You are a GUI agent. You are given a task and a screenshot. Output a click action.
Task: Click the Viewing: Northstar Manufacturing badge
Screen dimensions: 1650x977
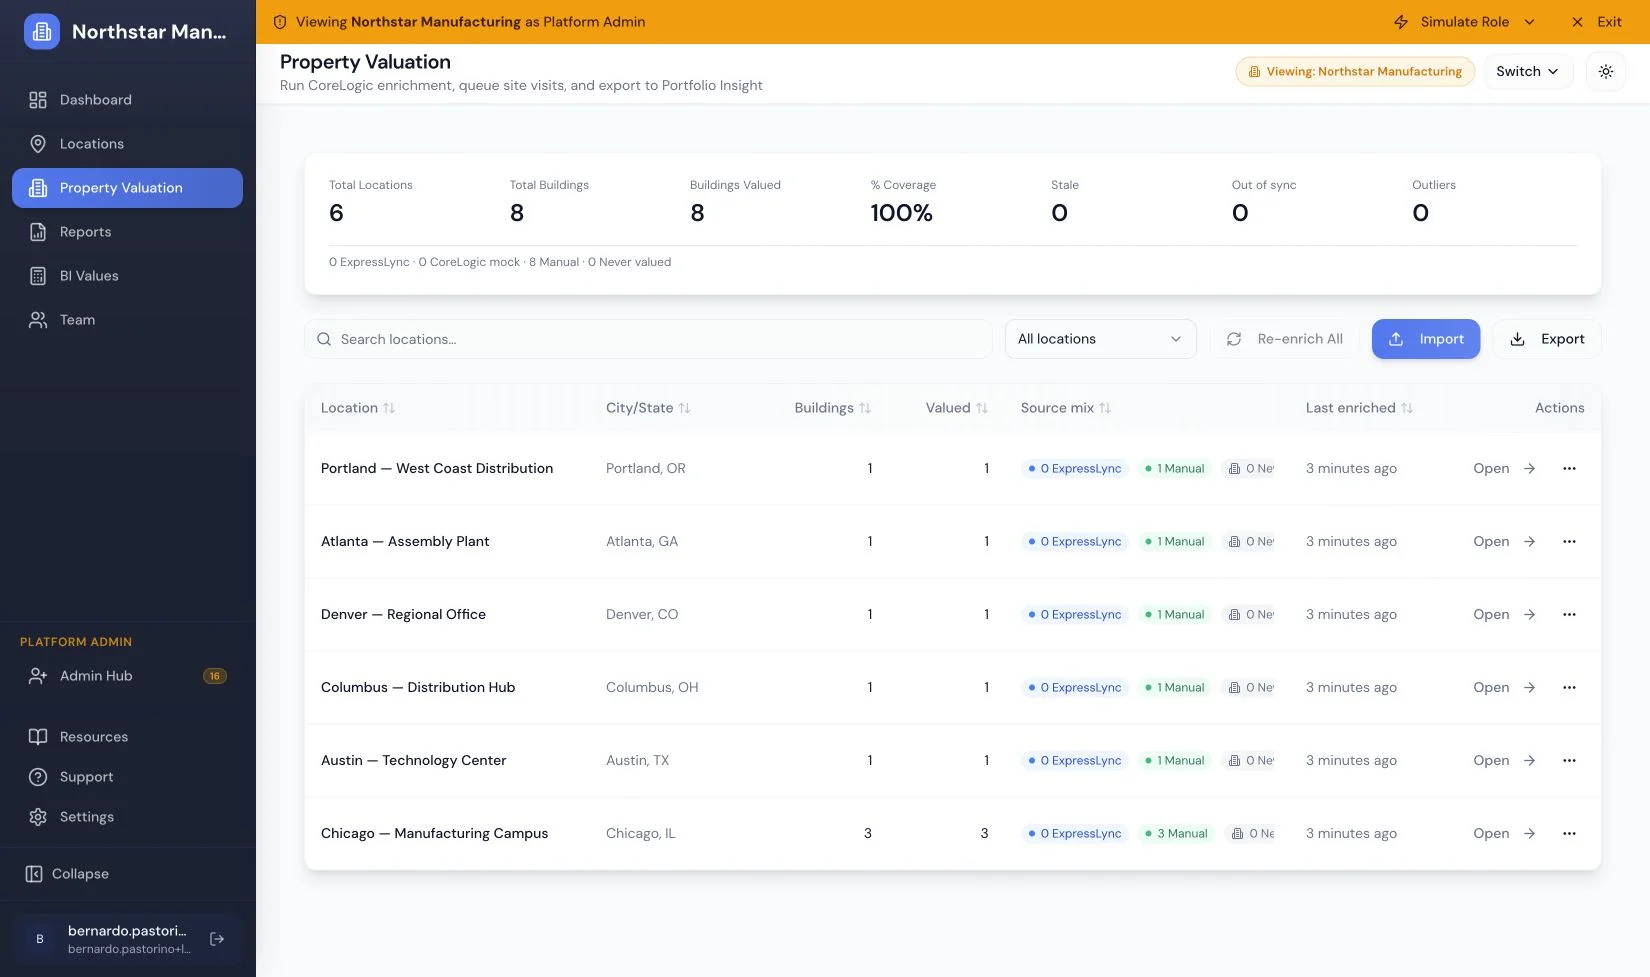[1355, 72]
